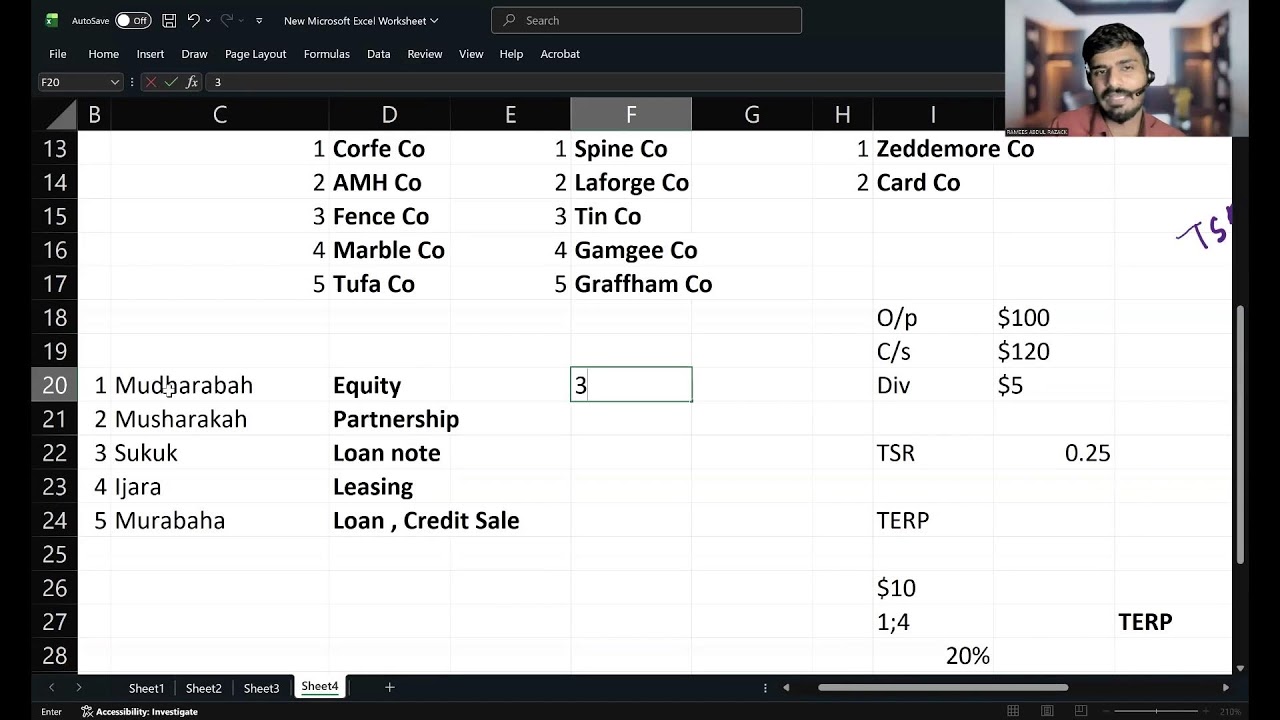
Task: Click the Select All corner triangle
Action: click(x=60, y=115)
